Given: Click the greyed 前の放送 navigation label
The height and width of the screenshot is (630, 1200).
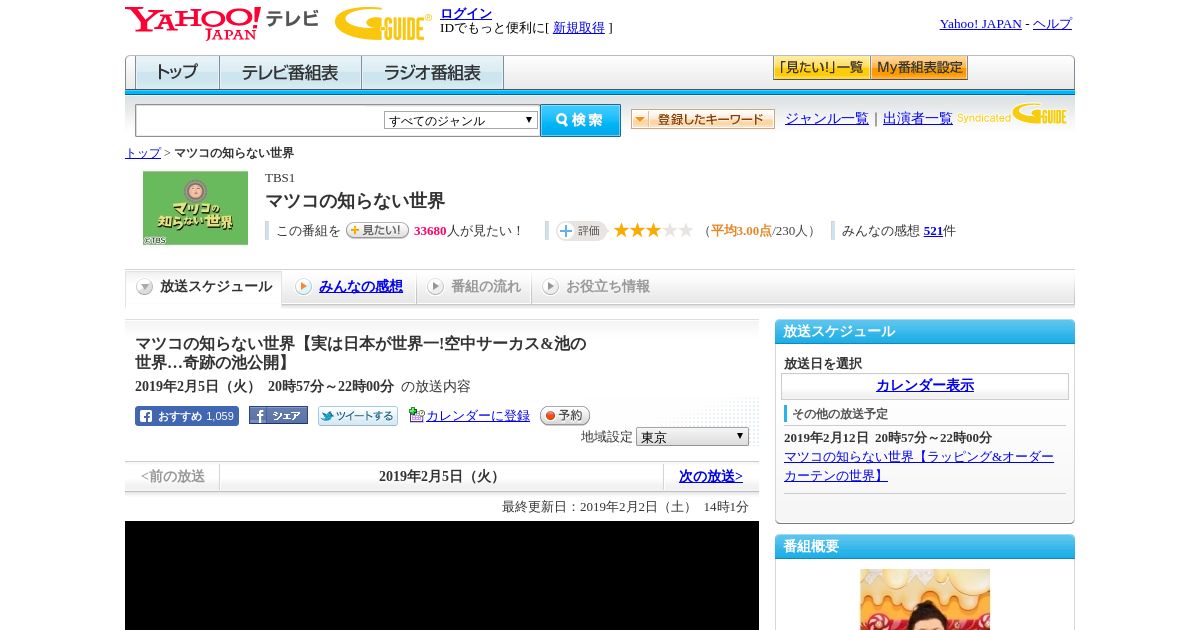Looking at the screenshot, I should click(173, 477).
